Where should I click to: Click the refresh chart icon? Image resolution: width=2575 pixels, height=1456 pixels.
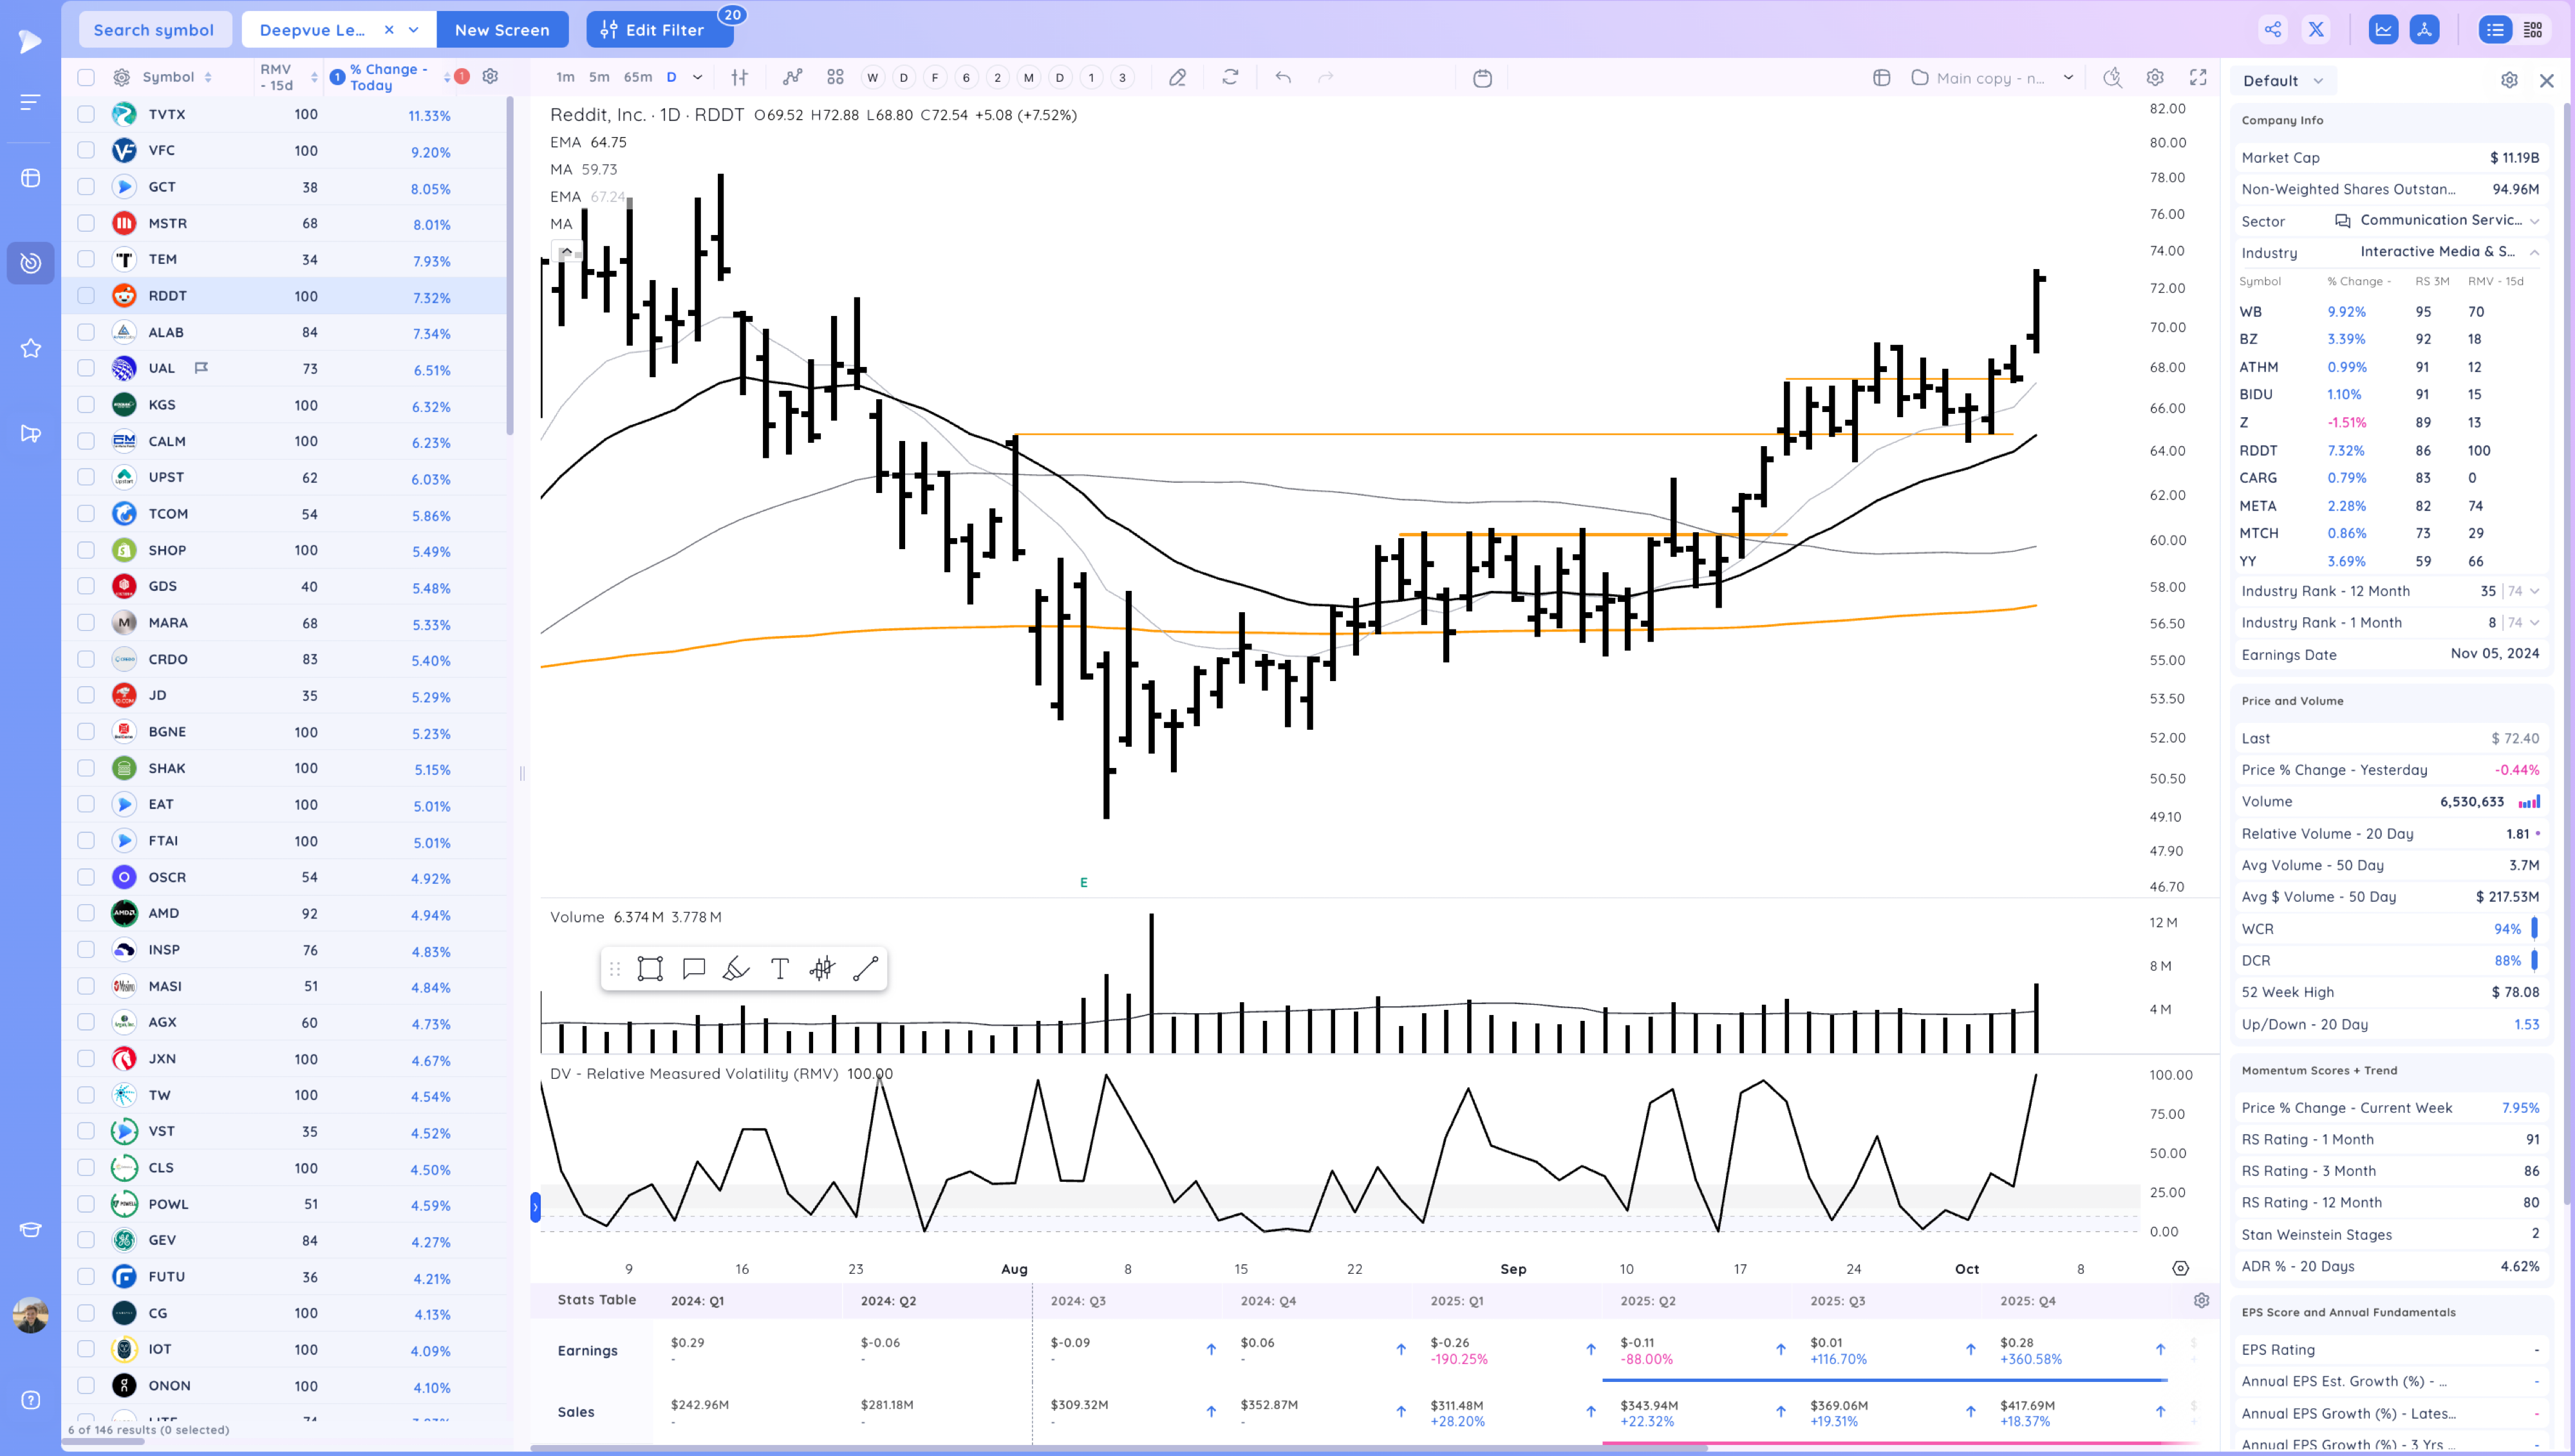[x=1231, y=77]
